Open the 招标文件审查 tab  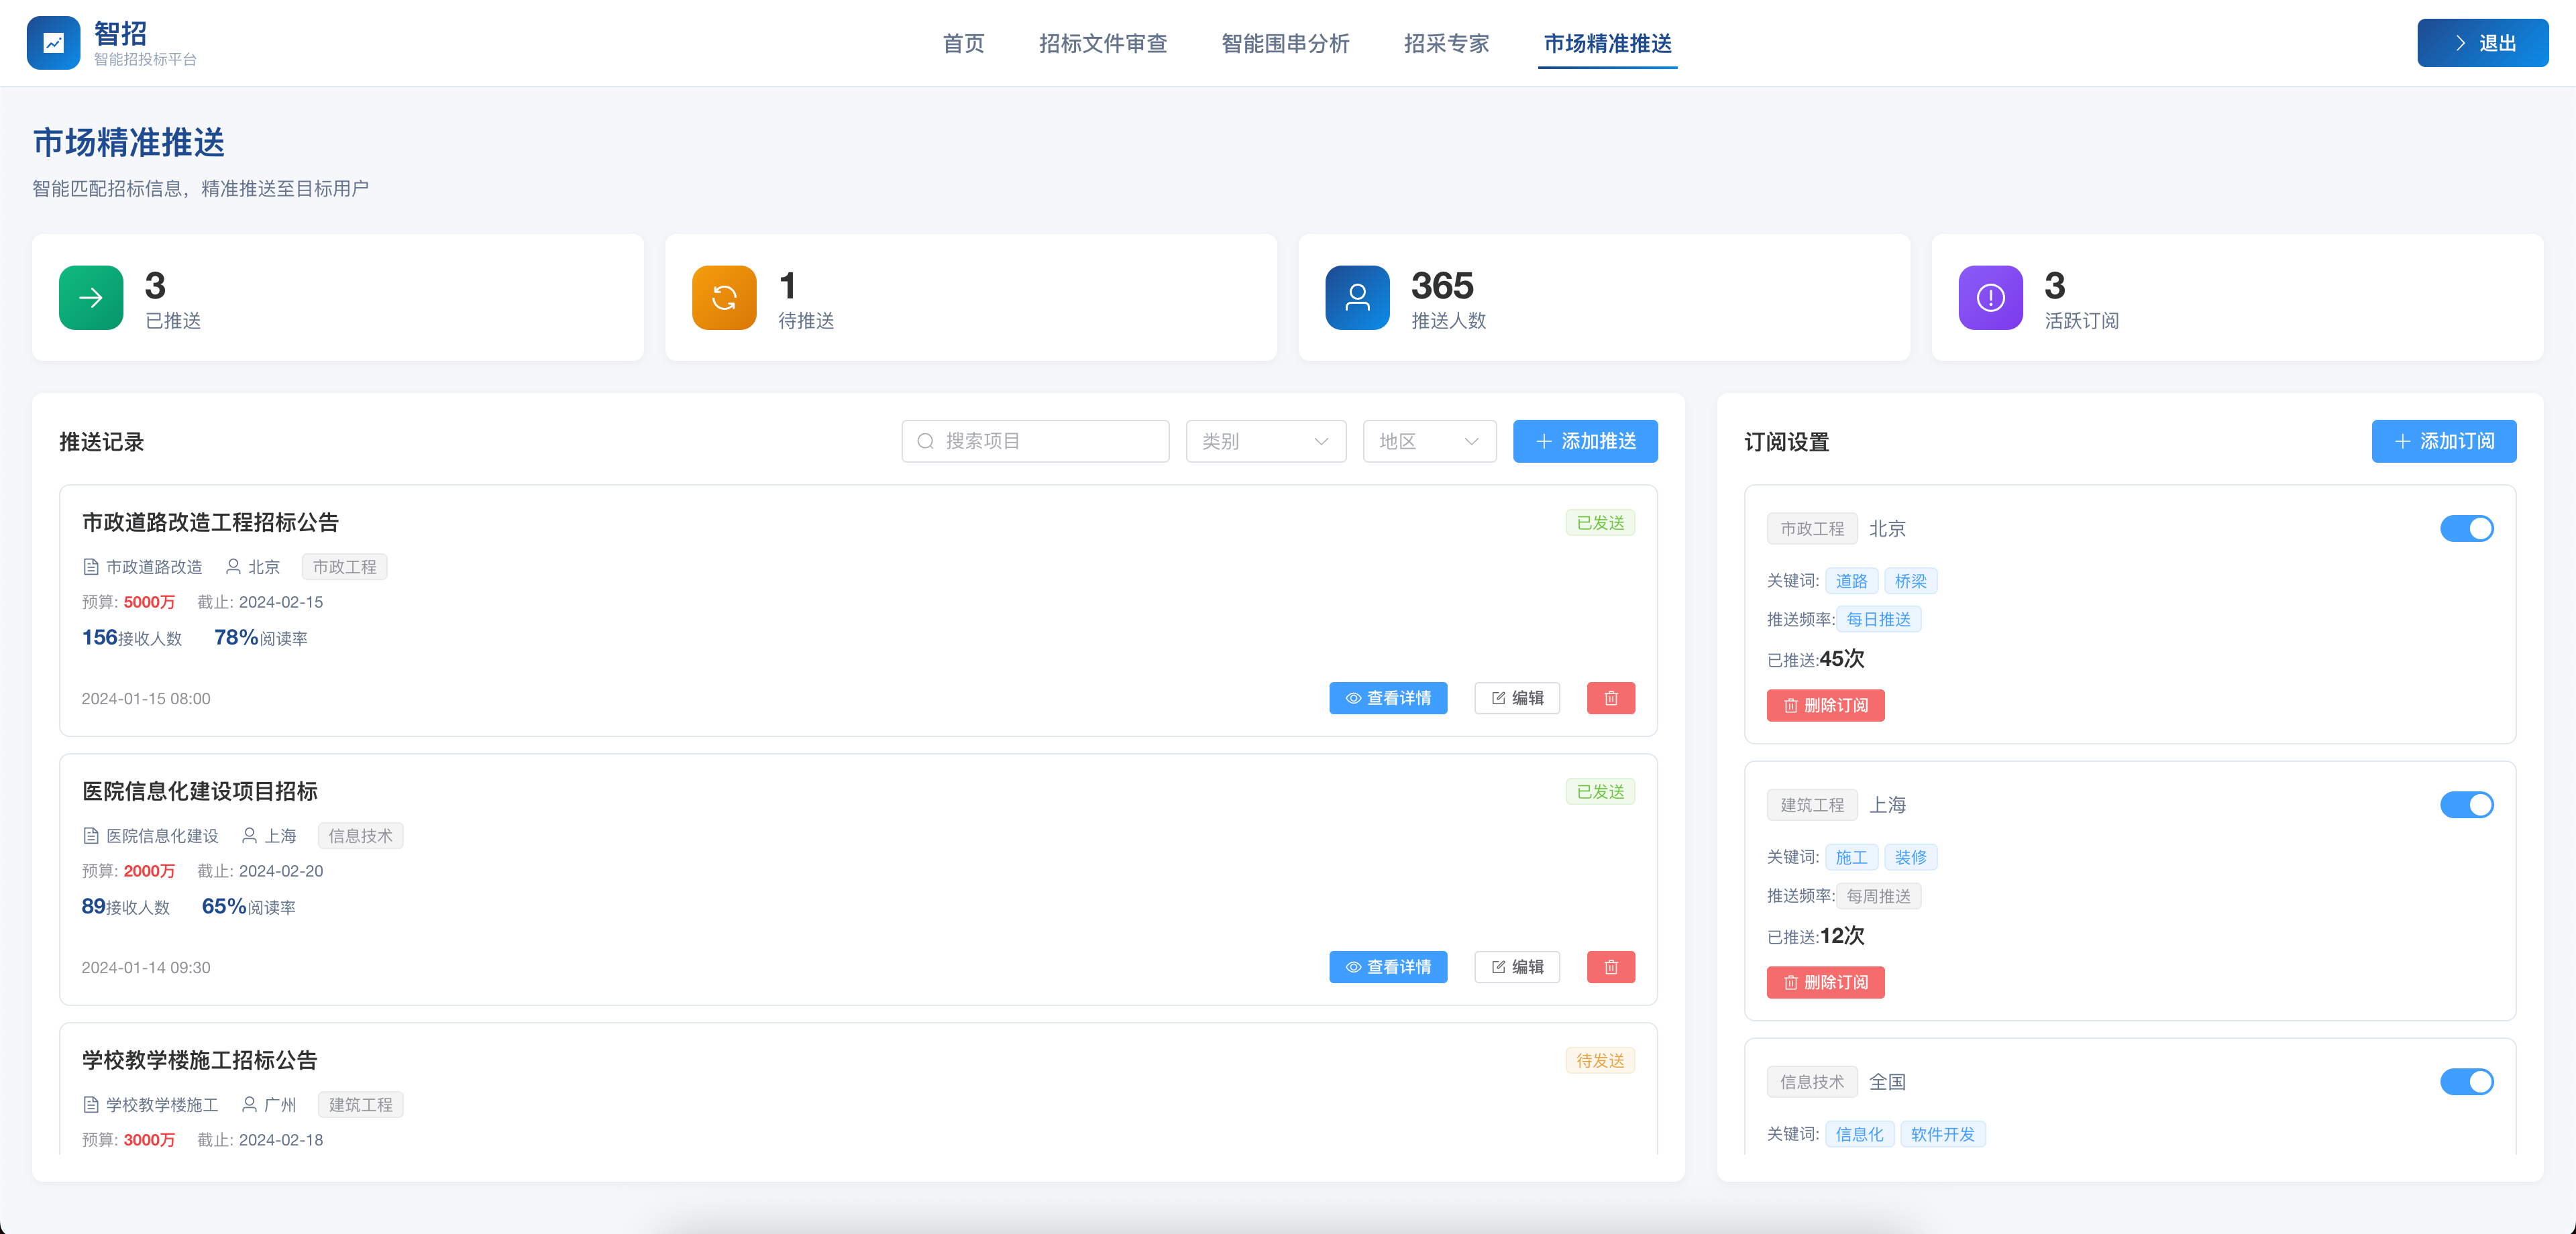click(1103, 43)
